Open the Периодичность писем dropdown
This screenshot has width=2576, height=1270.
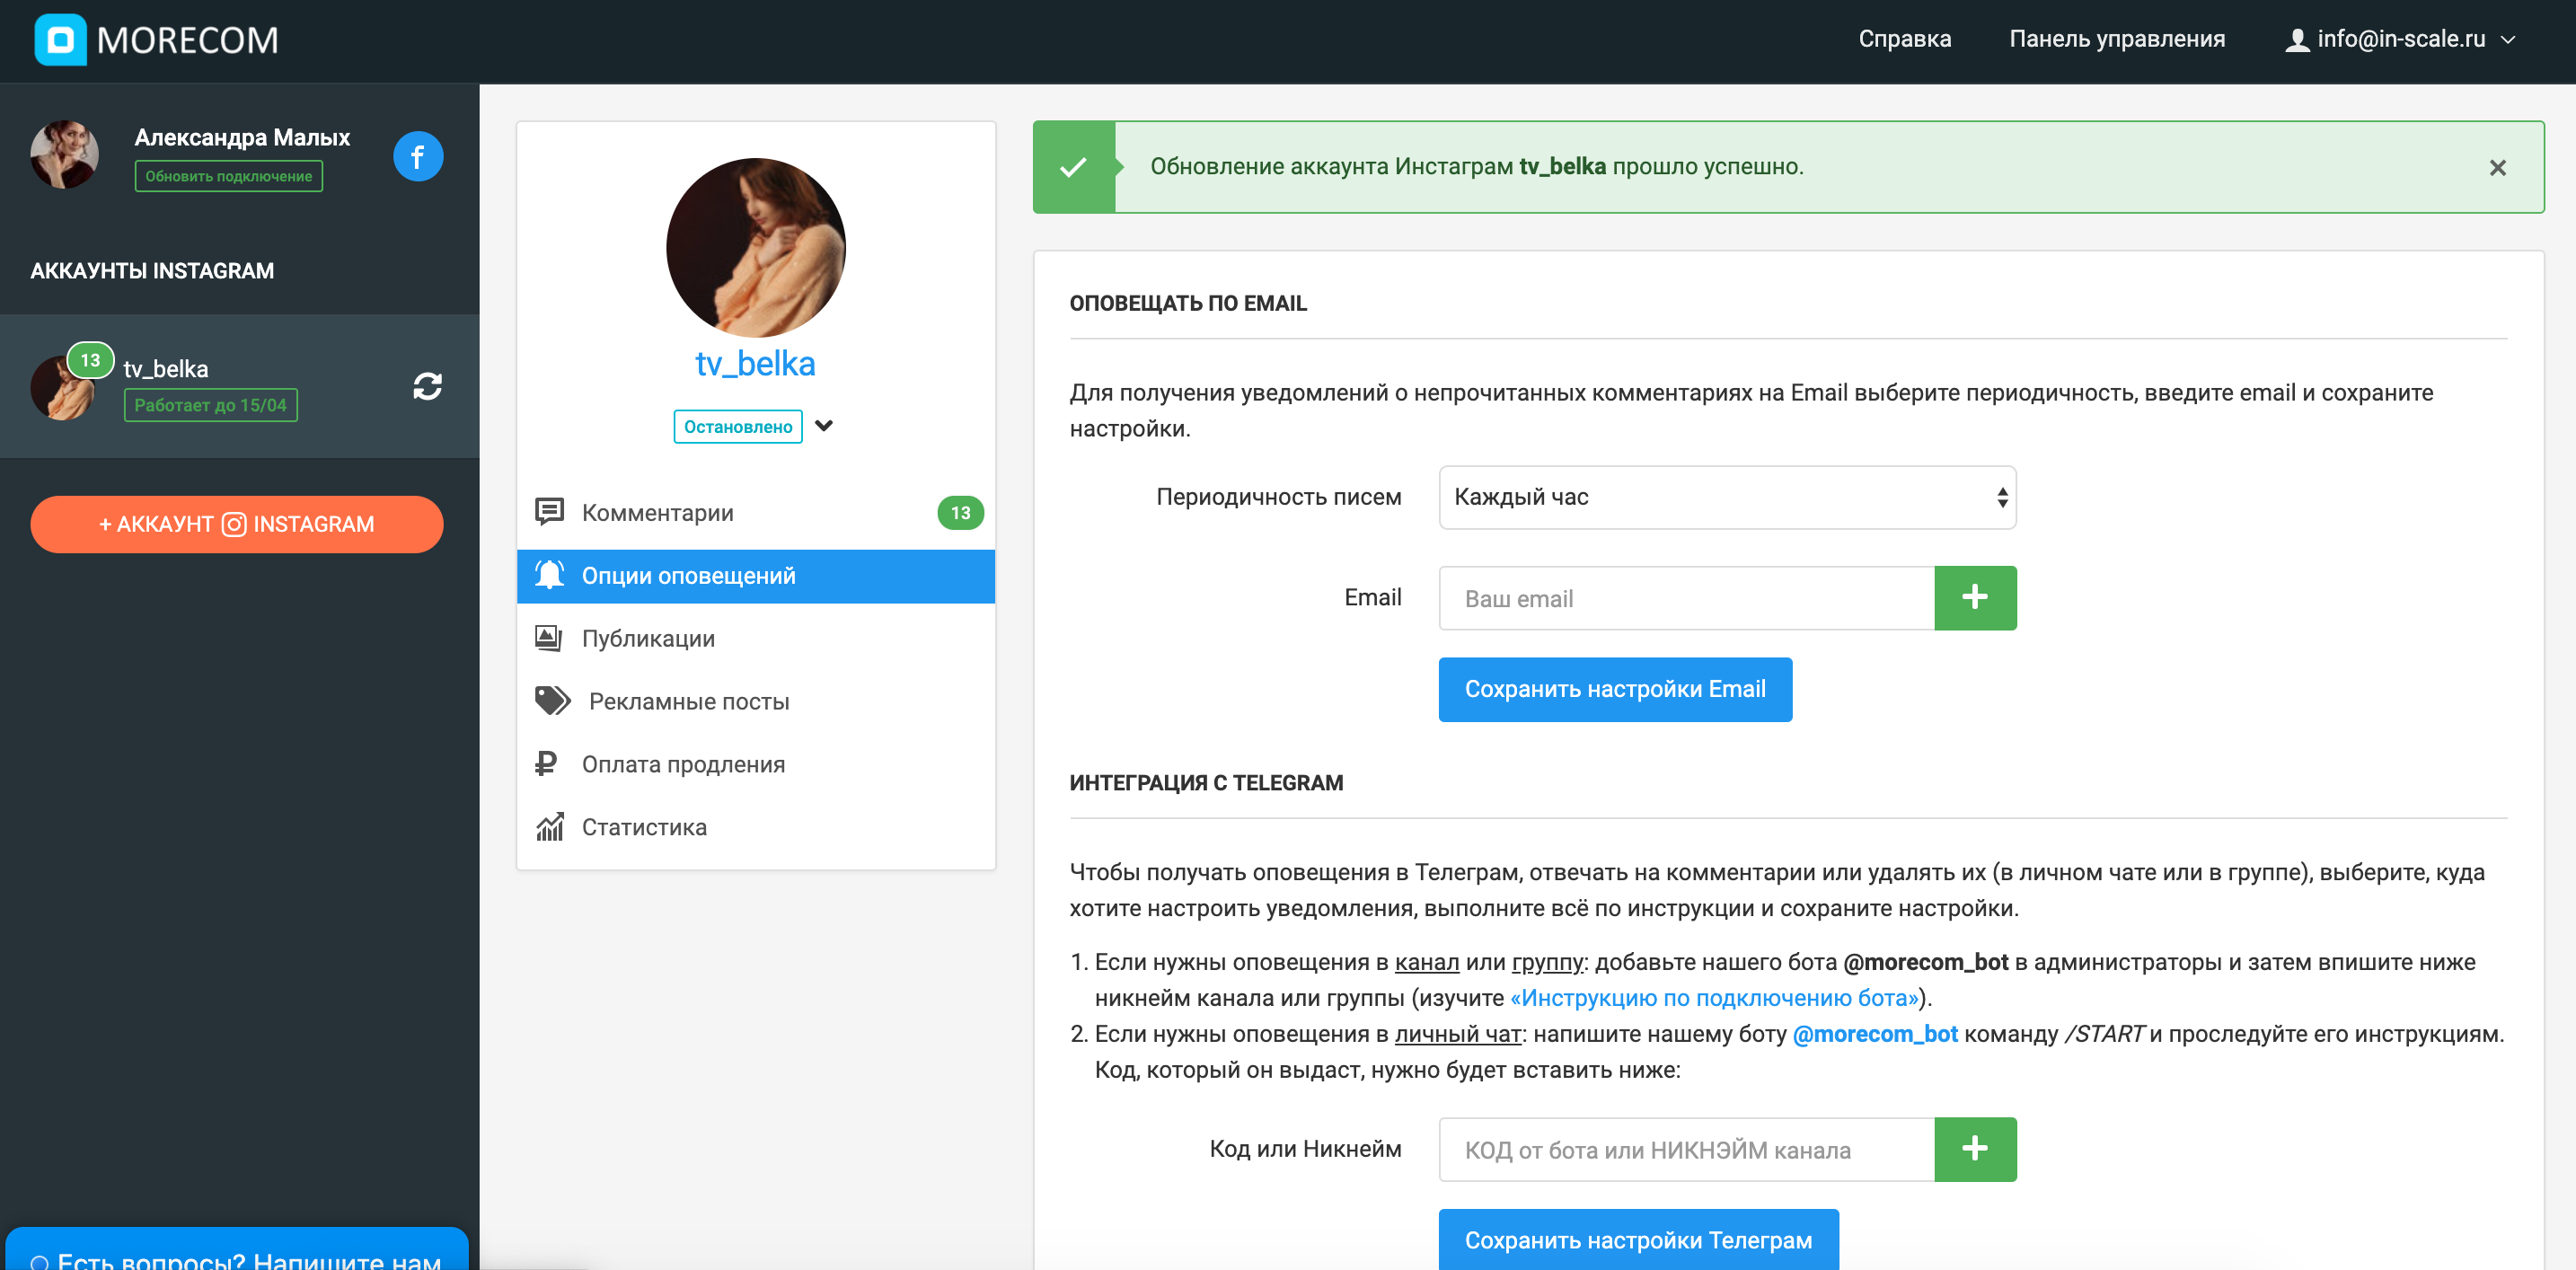coord(1727,497)
